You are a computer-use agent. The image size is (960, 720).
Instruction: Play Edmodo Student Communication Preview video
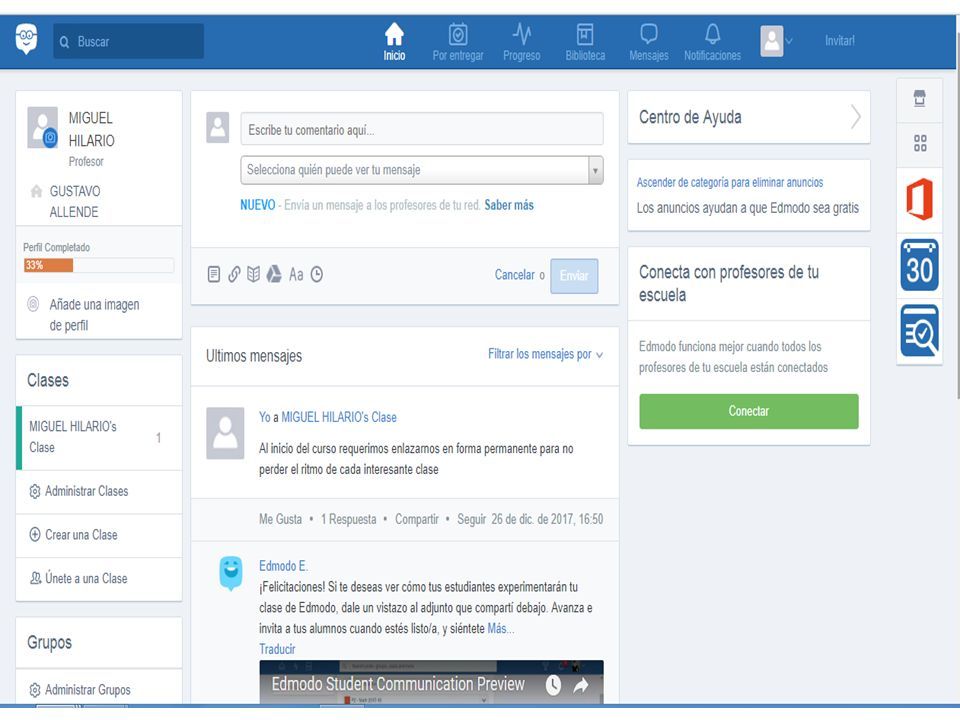[x=431, y=682]
